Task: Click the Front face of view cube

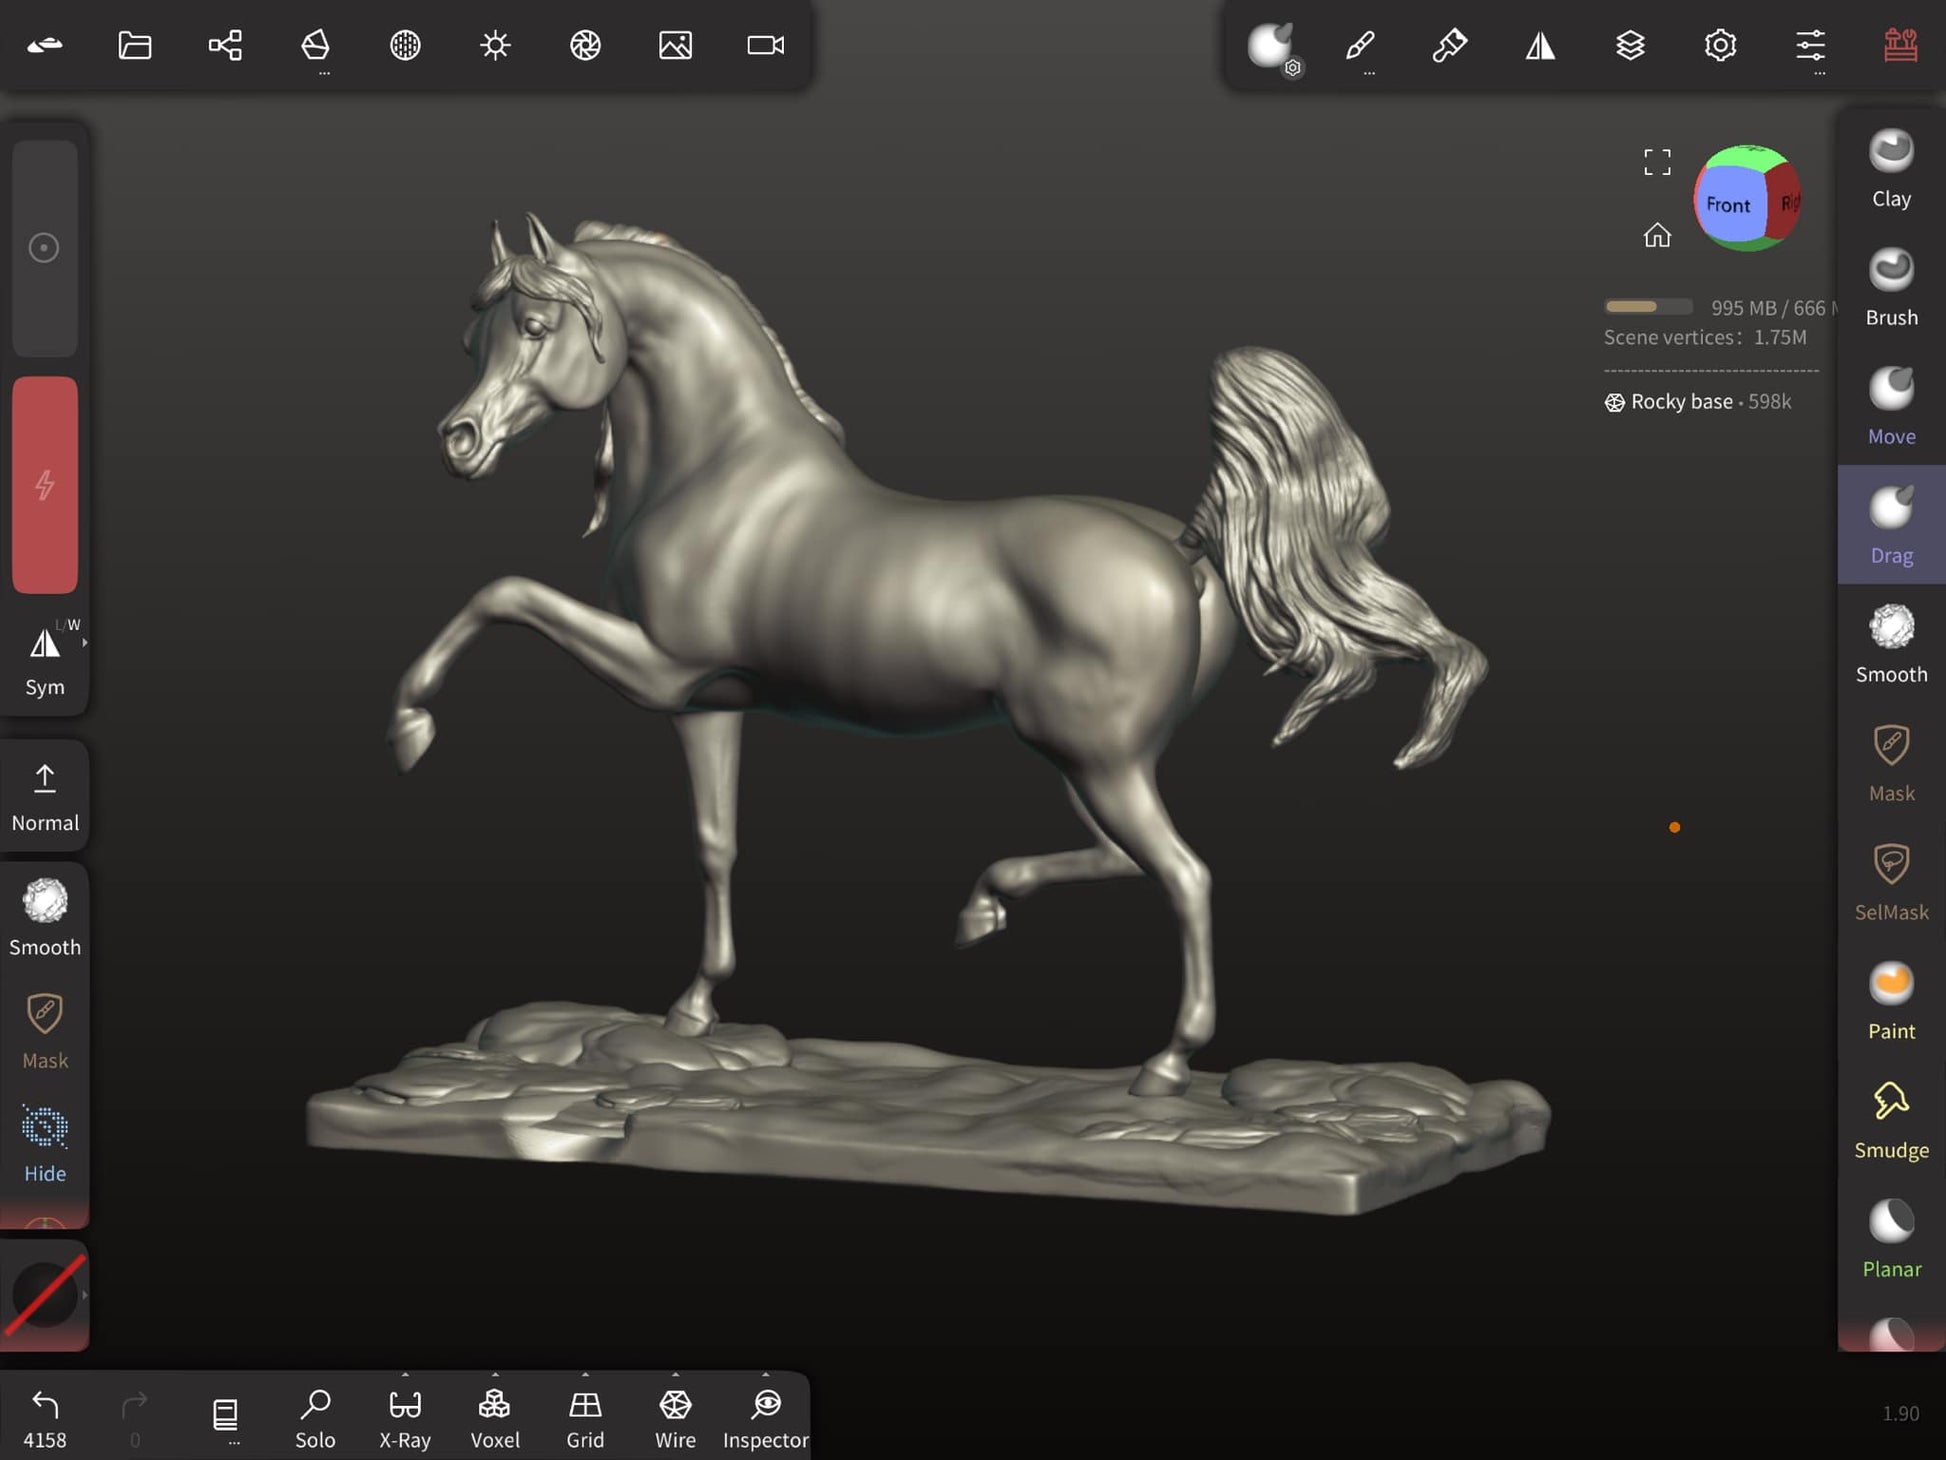Action: click(1727, 205)
